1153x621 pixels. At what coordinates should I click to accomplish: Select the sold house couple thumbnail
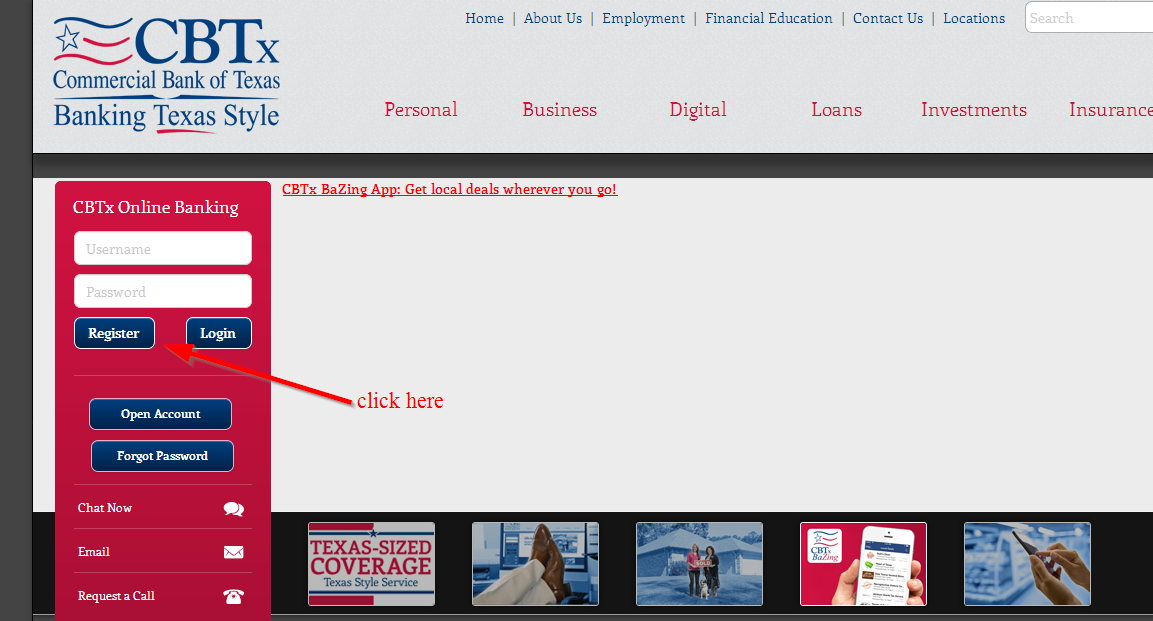point(699,564)
